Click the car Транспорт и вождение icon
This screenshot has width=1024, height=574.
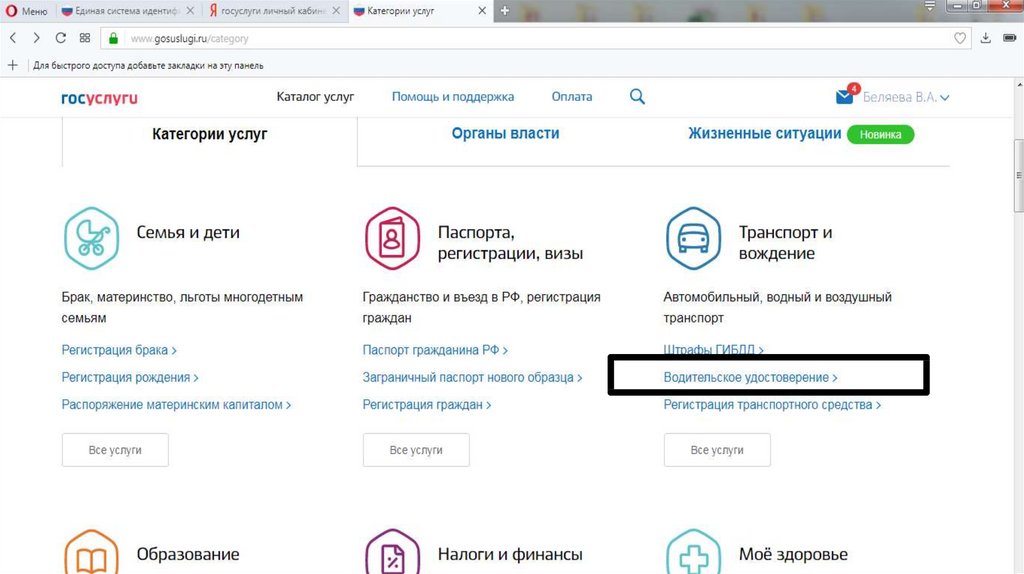(x=693, y=238)
